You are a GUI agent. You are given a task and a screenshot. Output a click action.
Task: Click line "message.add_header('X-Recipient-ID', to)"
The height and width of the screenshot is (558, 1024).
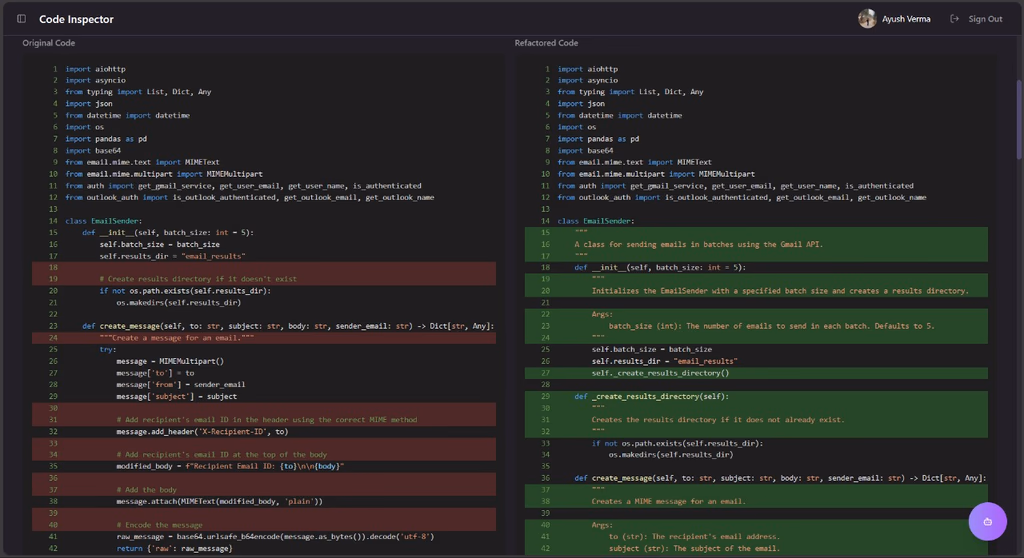click(x=202, y=431)
